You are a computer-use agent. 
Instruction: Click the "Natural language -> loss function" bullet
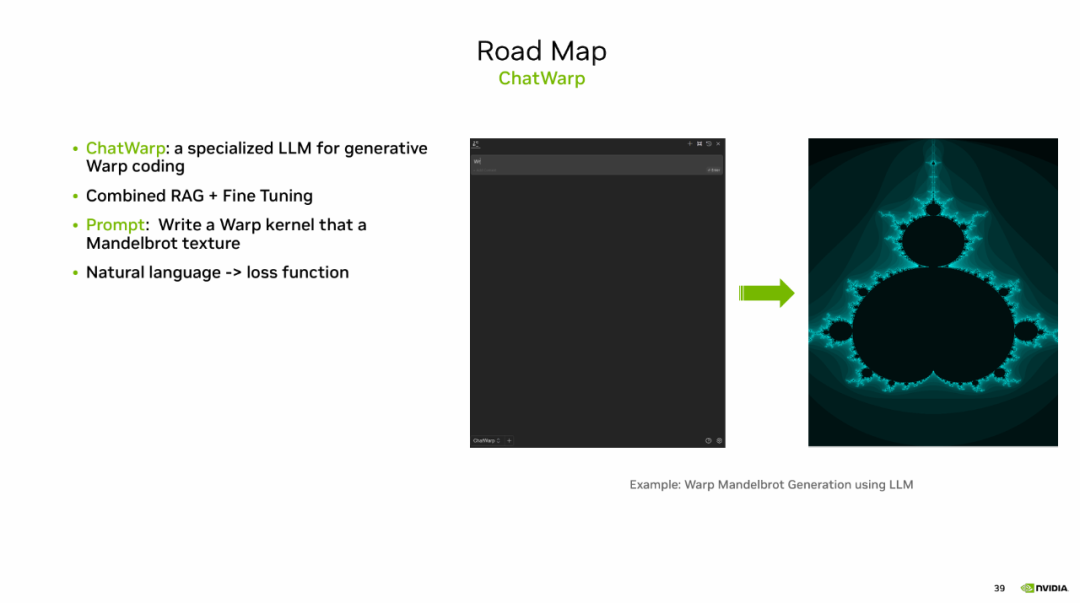[217, 272]
